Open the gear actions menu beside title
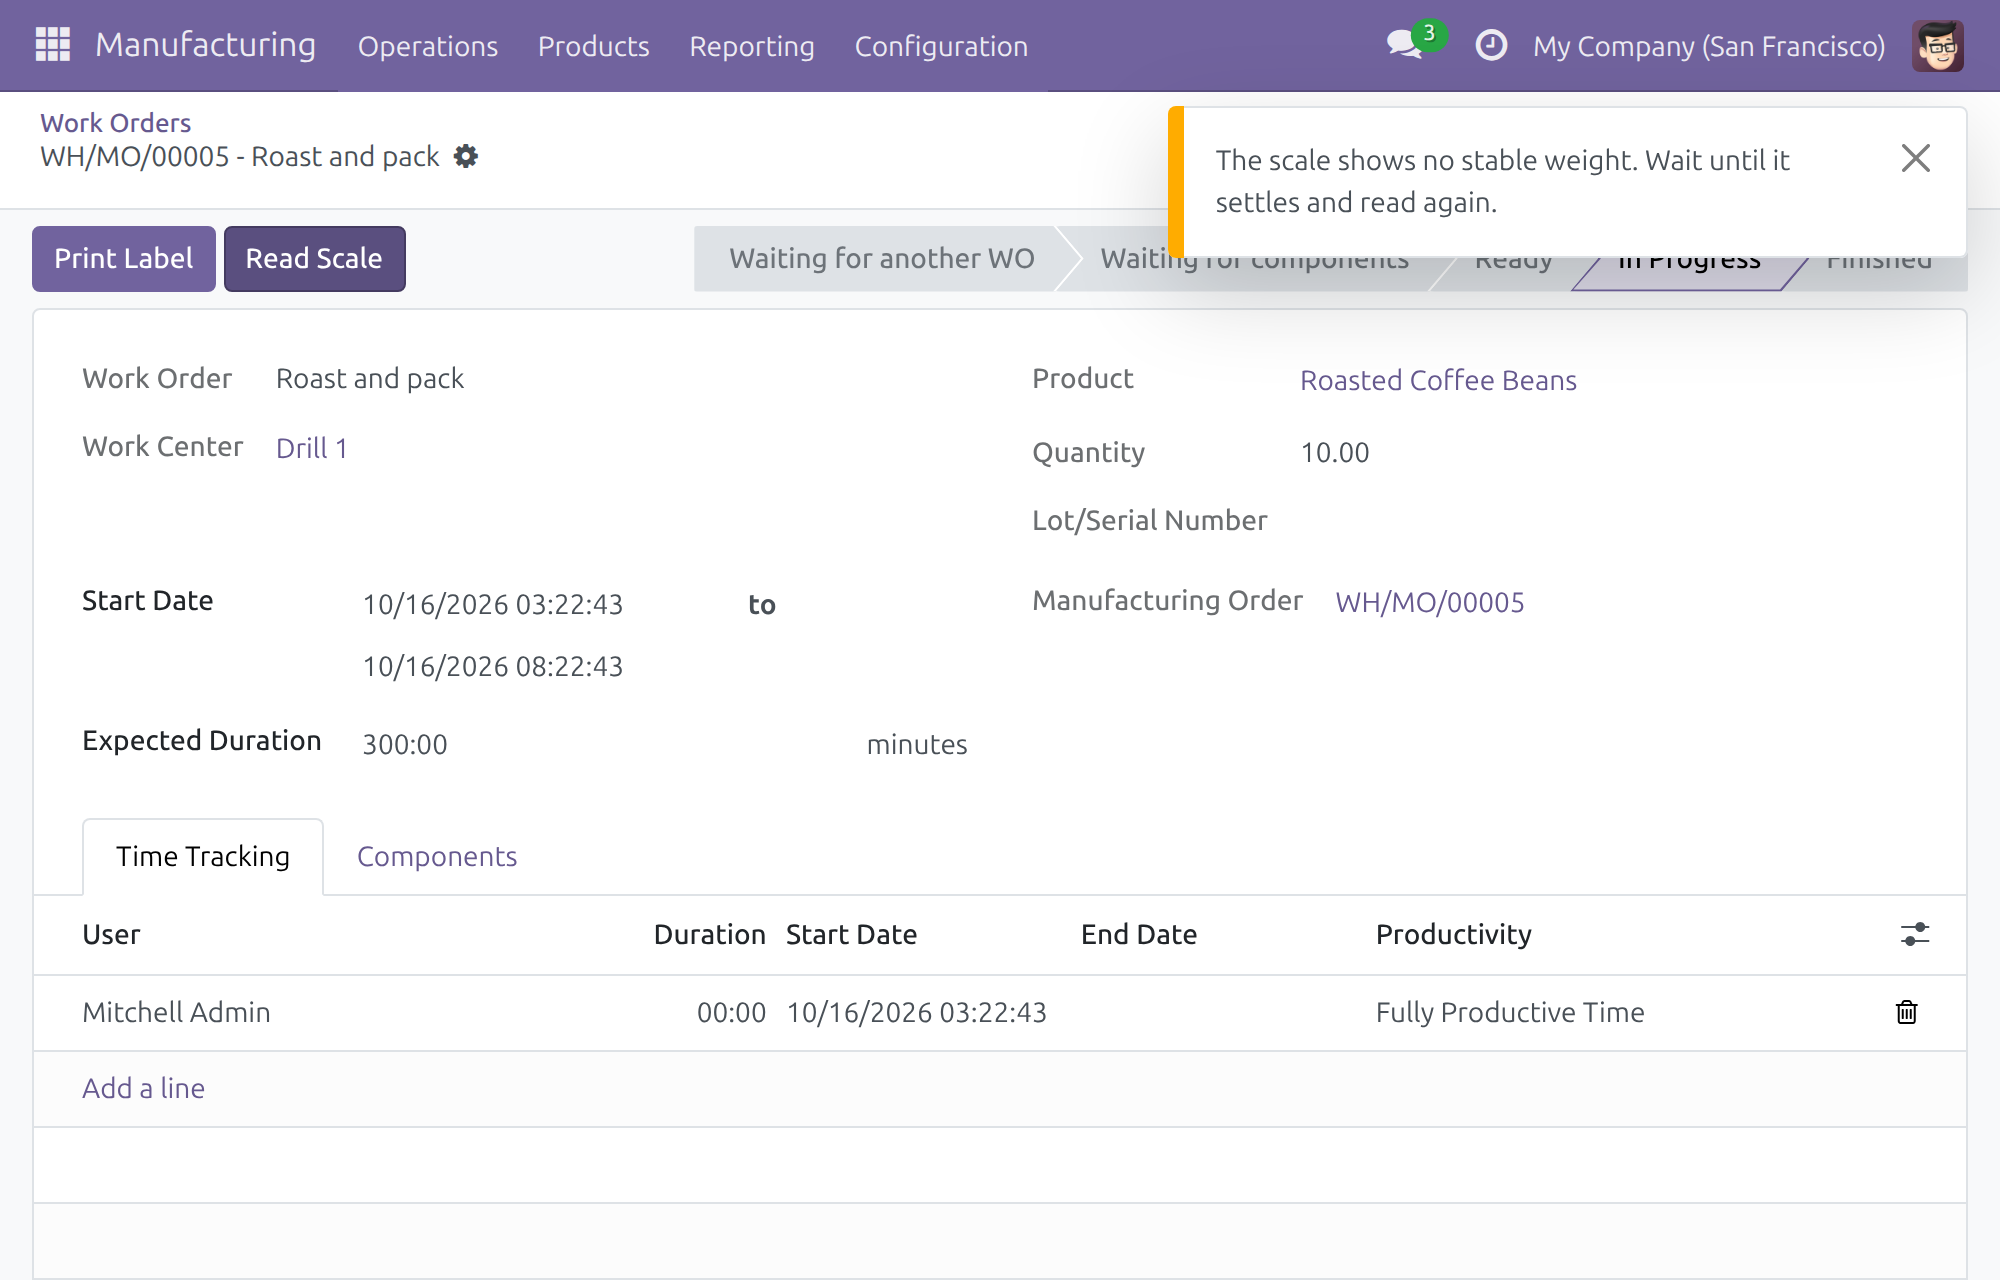 [x=466, y=157]
